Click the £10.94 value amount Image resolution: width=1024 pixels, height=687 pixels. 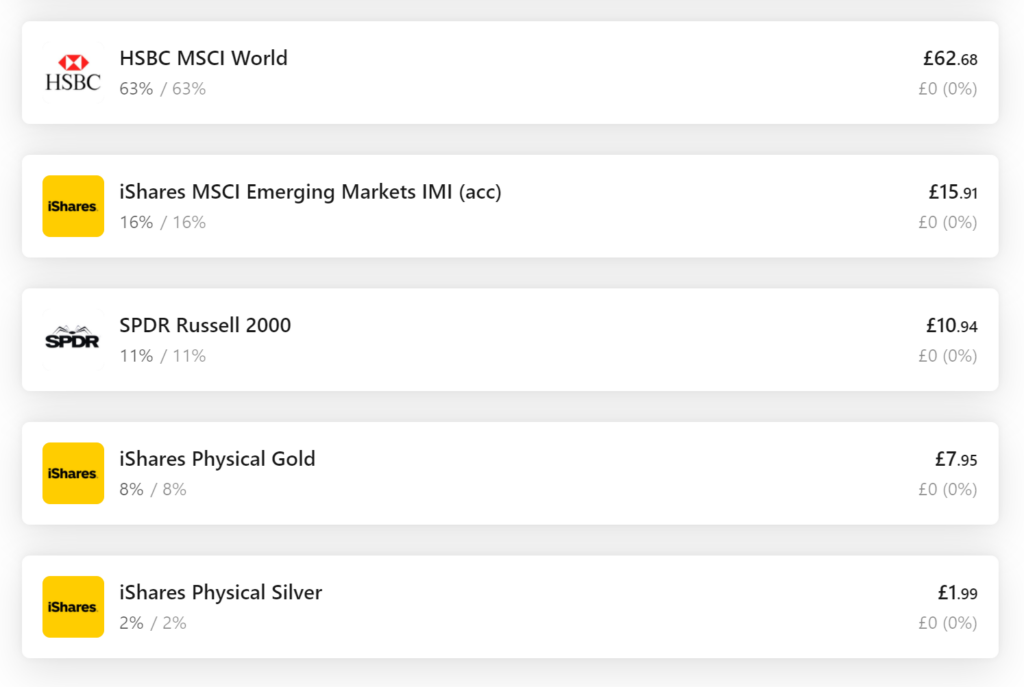point(952,325)
